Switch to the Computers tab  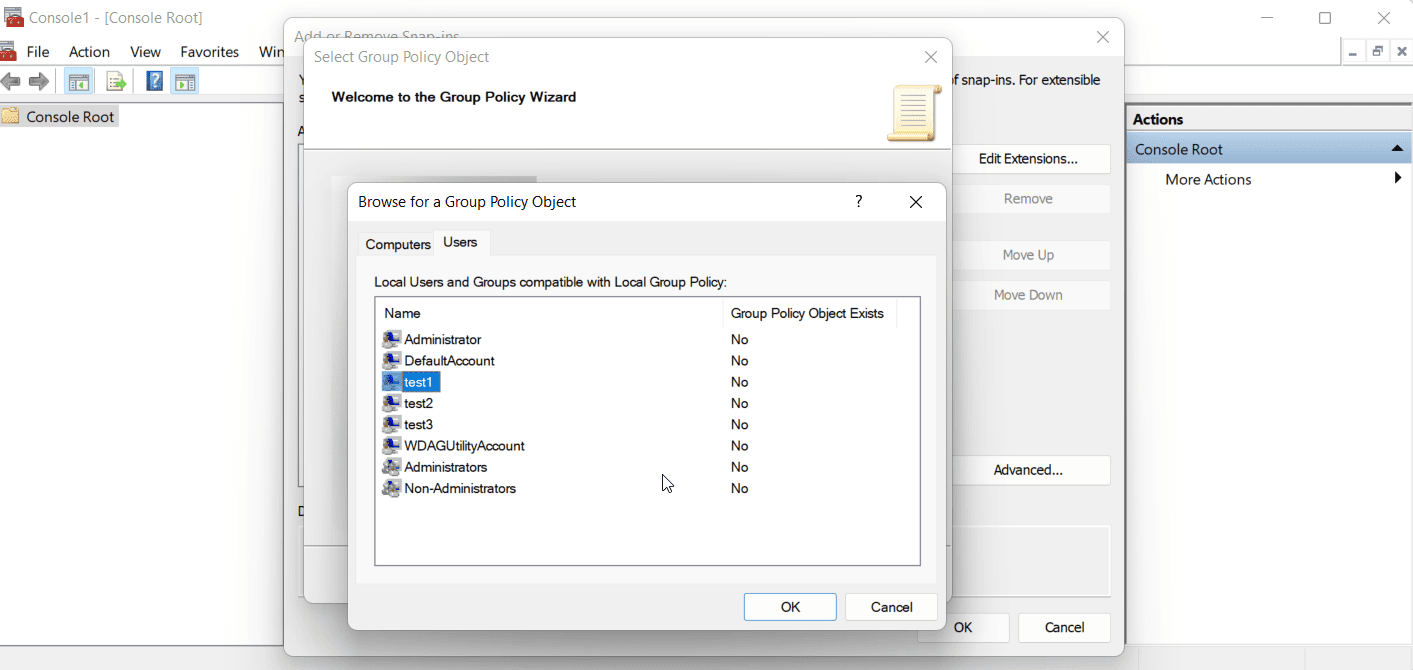(398, 244)
